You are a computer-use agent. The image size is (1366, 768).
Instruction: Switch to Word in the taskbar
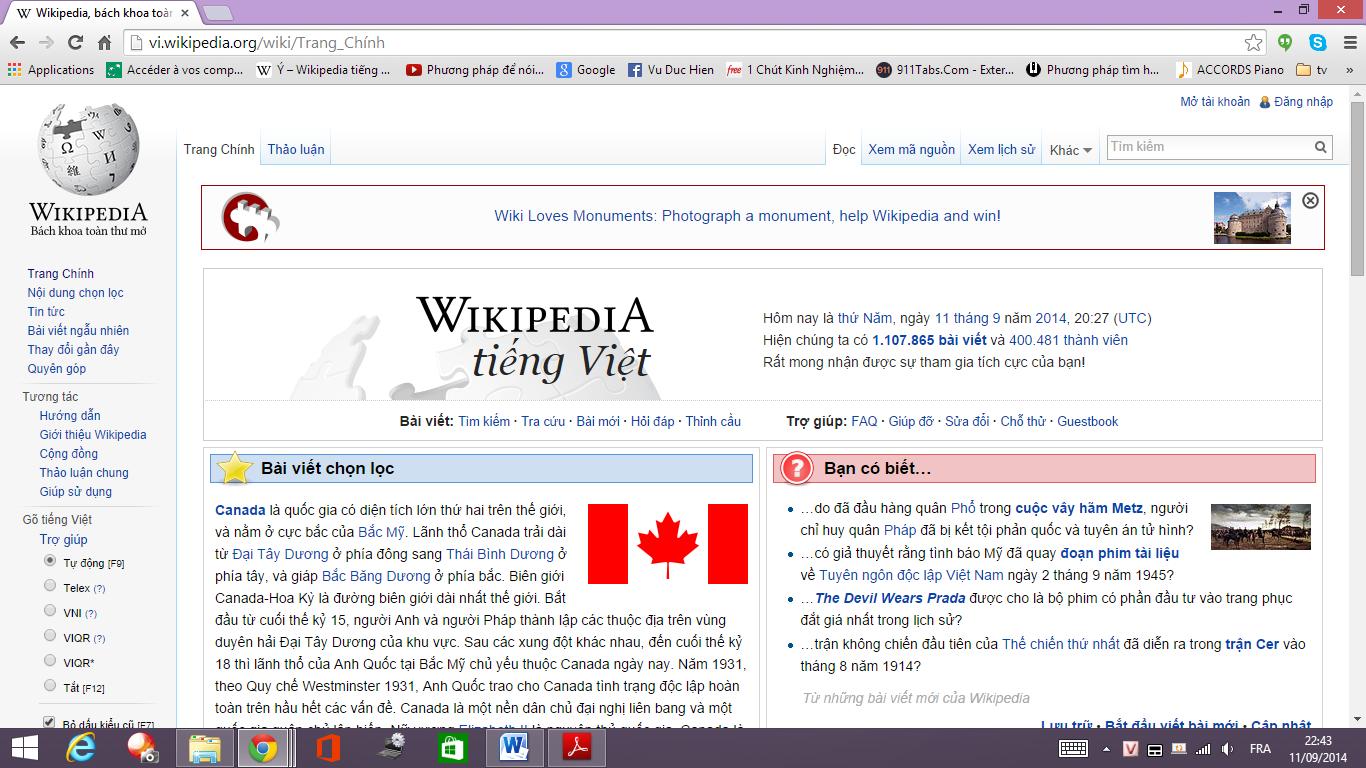click(x=514, y=748)
